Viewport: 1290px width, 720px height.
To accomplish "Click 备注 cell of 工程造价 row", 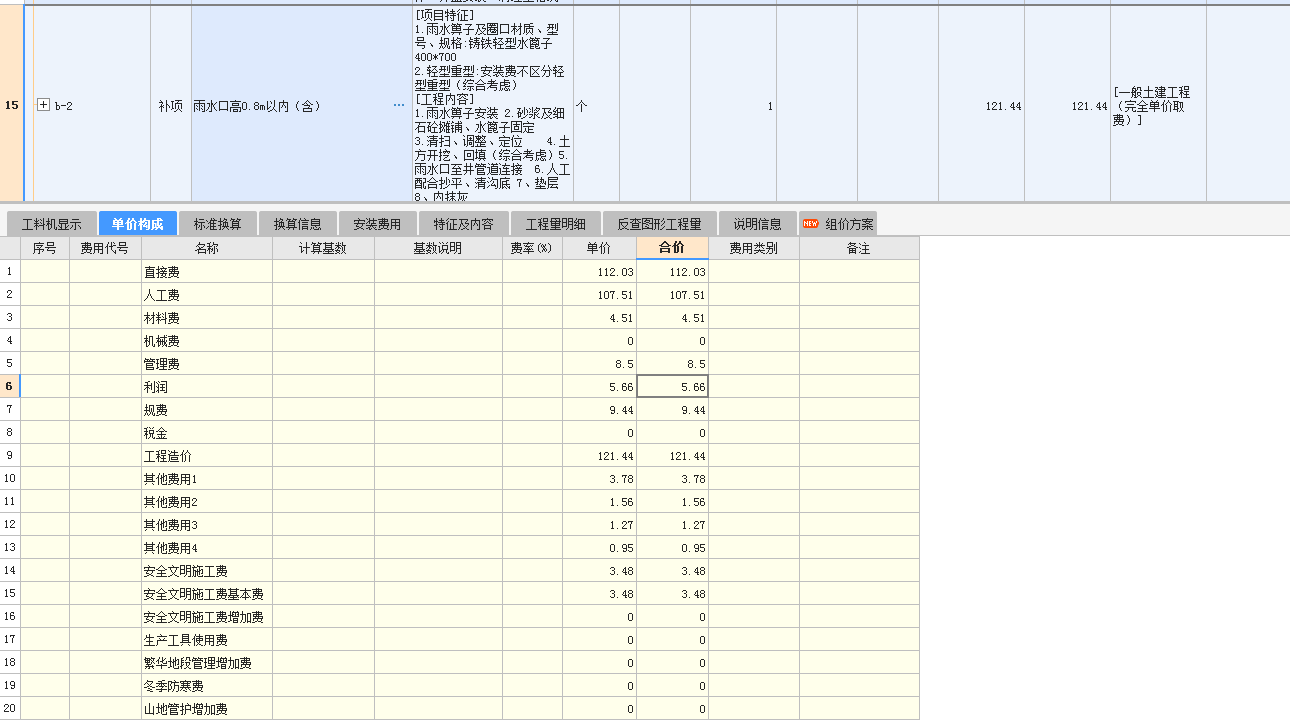I will pos(859,456).
